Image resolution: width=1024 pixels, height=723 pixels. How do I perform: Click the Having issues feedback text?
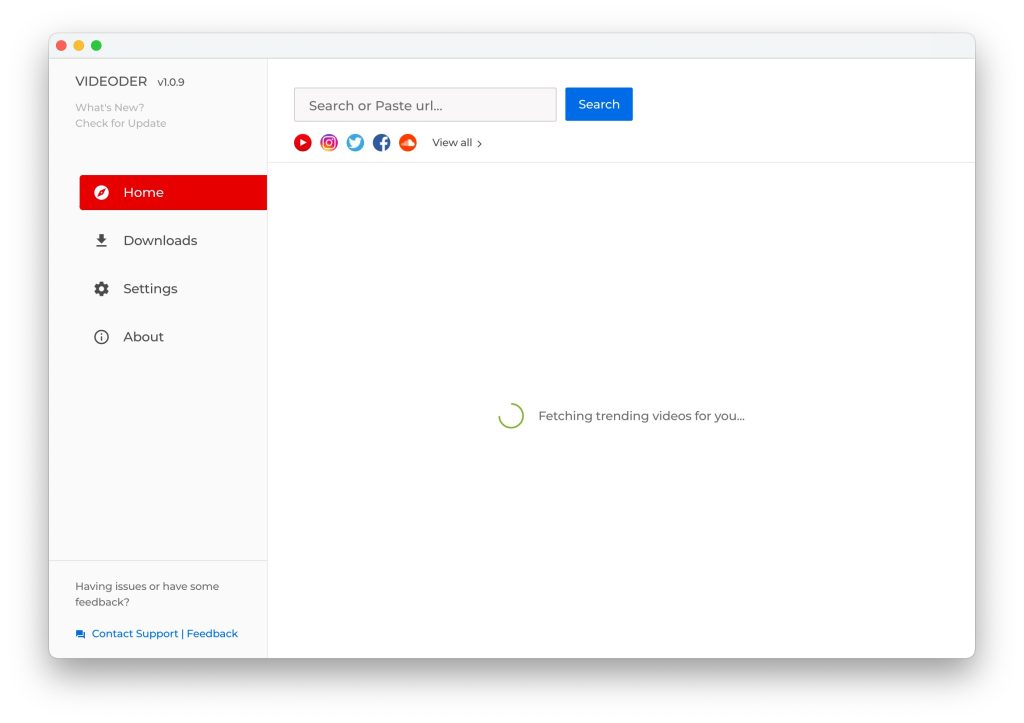(147, 594)
